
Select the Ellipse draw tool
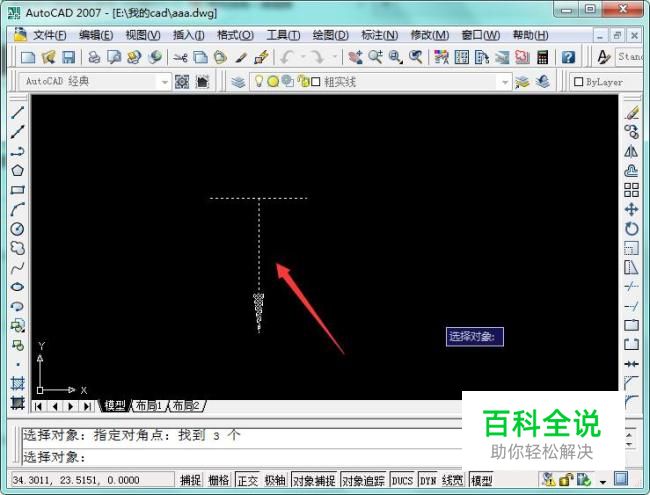click(x=17, y=287)
